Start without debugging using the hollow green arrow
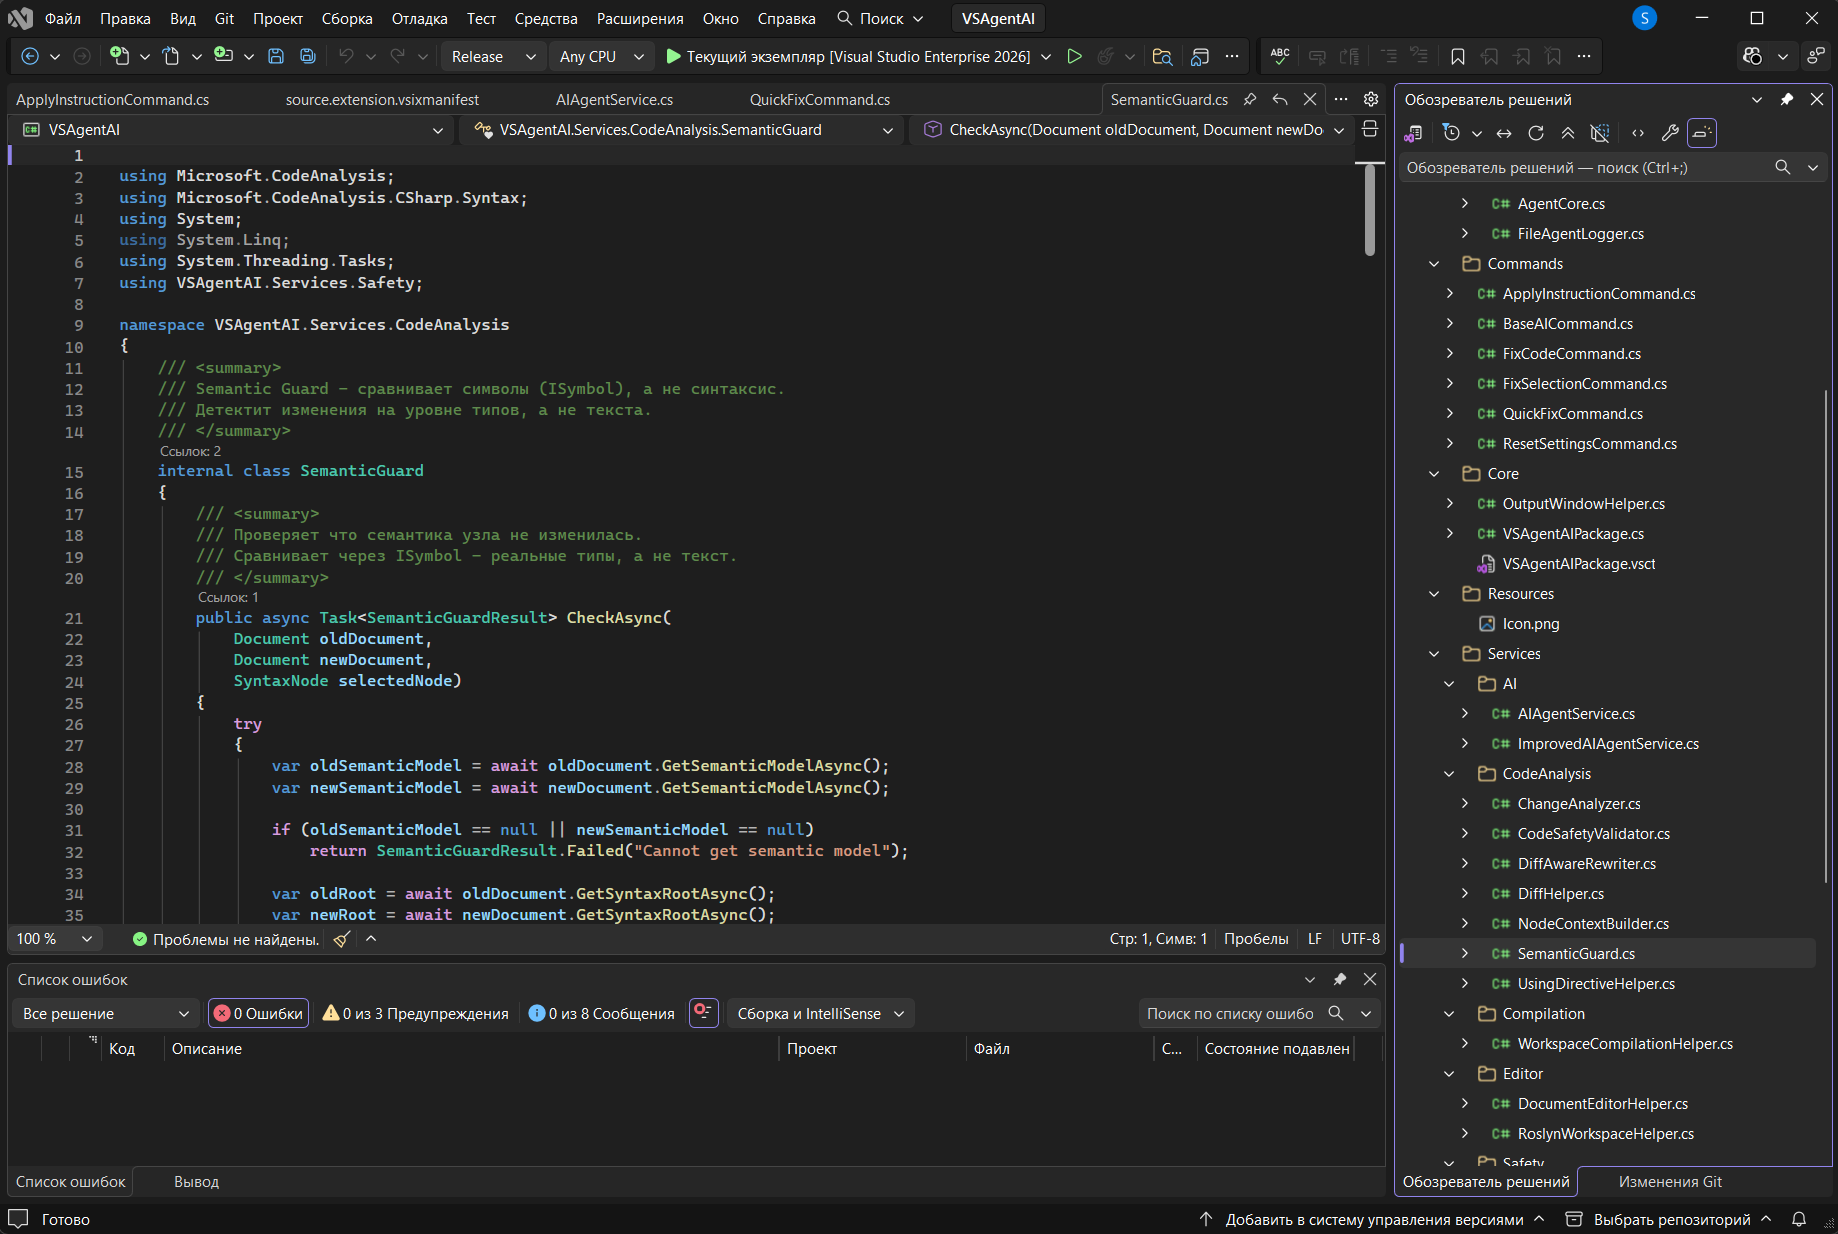 click(x=1074, y=57)
